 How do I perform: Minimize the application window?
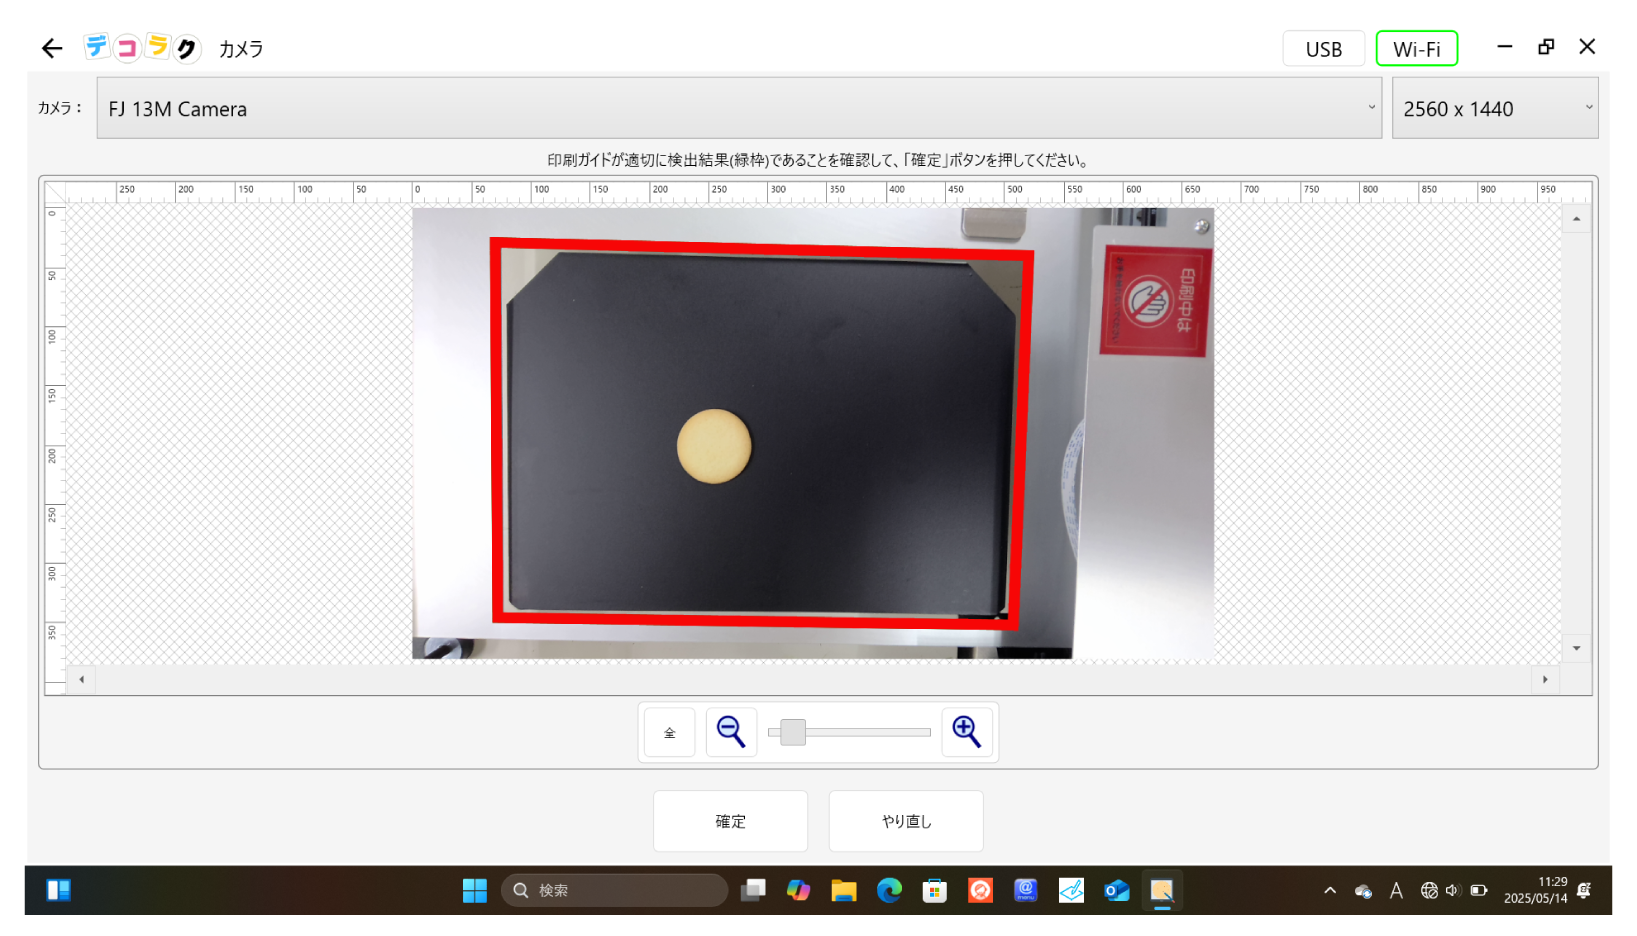point(1504,47)
